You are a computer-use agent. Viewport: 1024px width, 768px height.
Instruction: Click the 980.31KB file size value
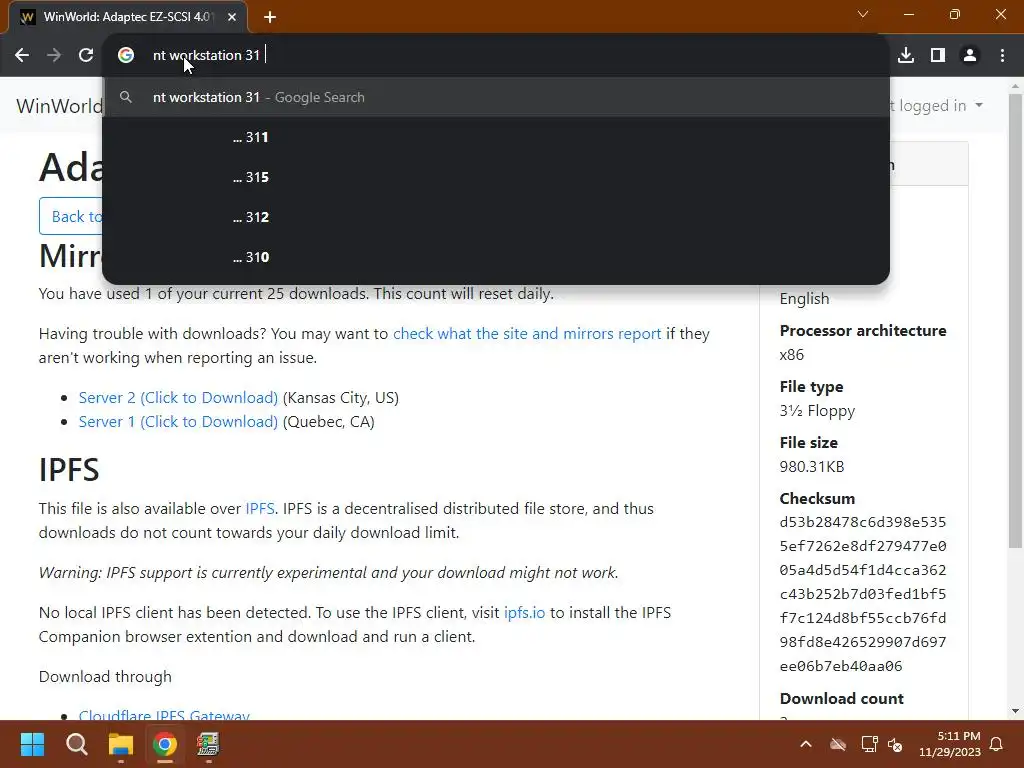point(812,467)
